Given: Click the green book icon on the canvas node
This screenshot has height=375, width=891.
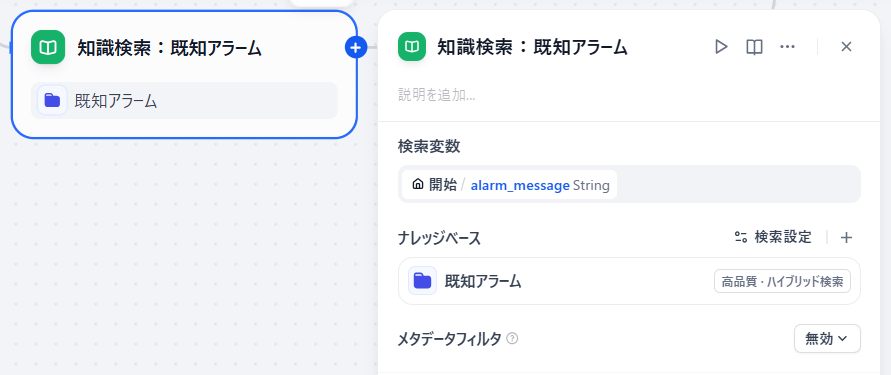Looking at the screenshot, I should 48,47.
